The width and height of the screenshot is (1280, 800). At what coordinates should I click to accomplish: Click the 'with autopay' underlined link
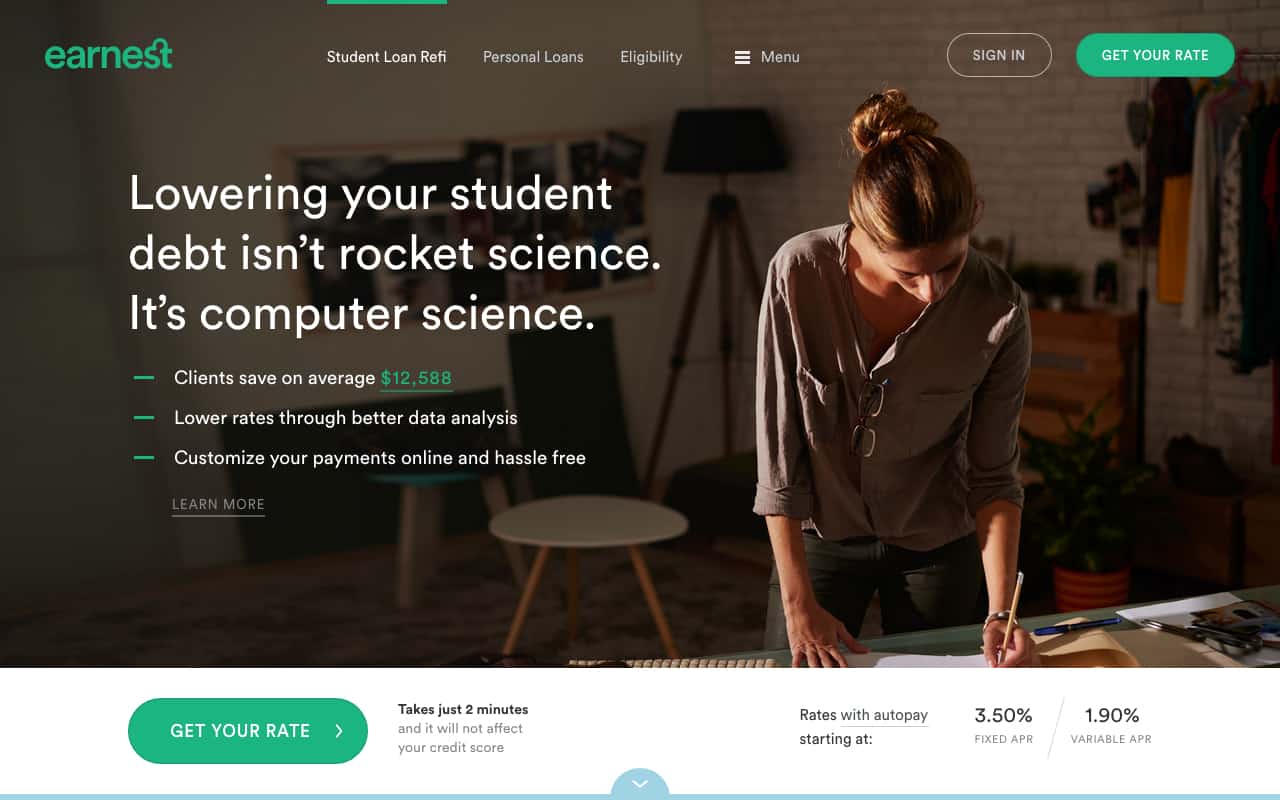(x=884, y=715)
